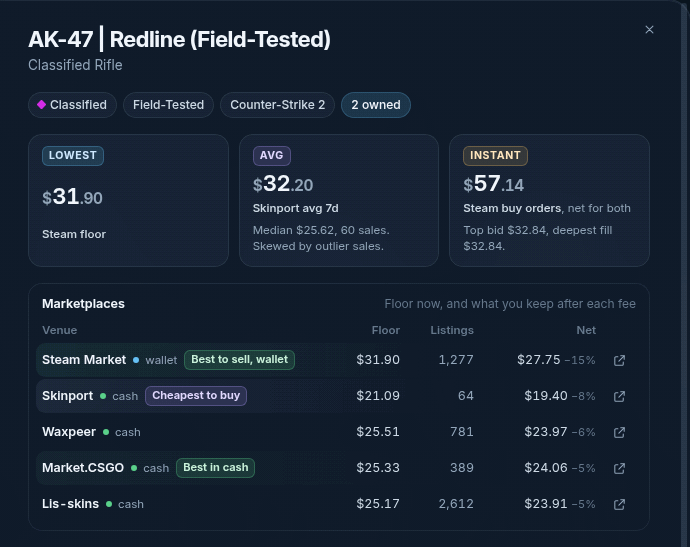Viewport: 690px width, 547px height.
Task: Click Market.CSGO net value $24.06
Action: coord(546,468)
